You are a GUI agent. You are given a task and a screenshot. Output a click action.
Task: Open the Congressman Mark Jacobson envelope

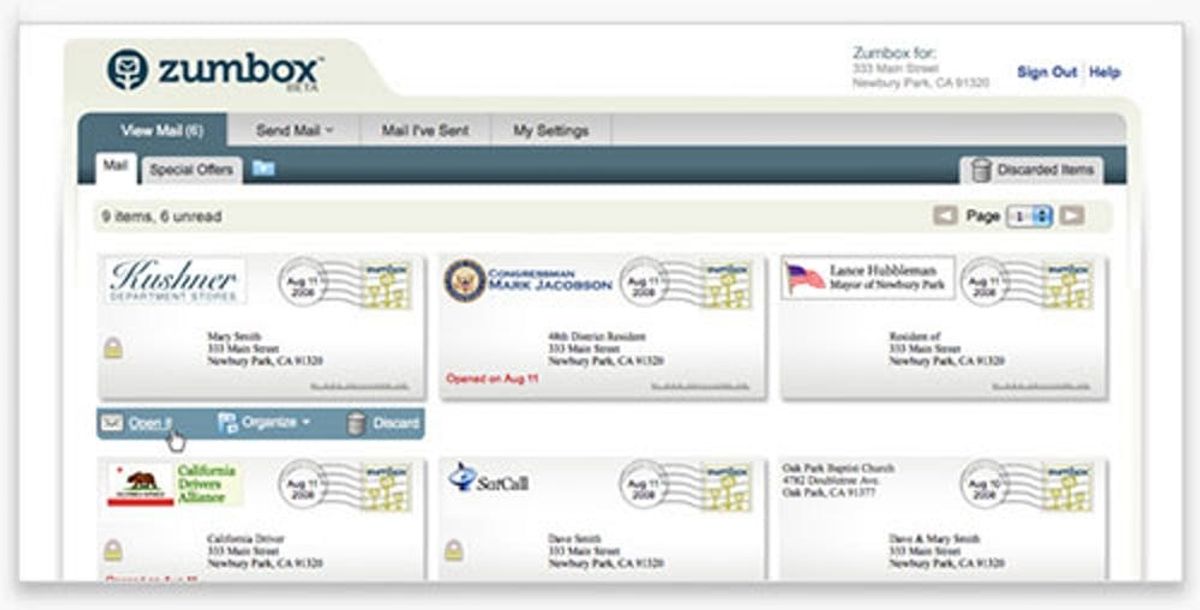click(603, 327)
